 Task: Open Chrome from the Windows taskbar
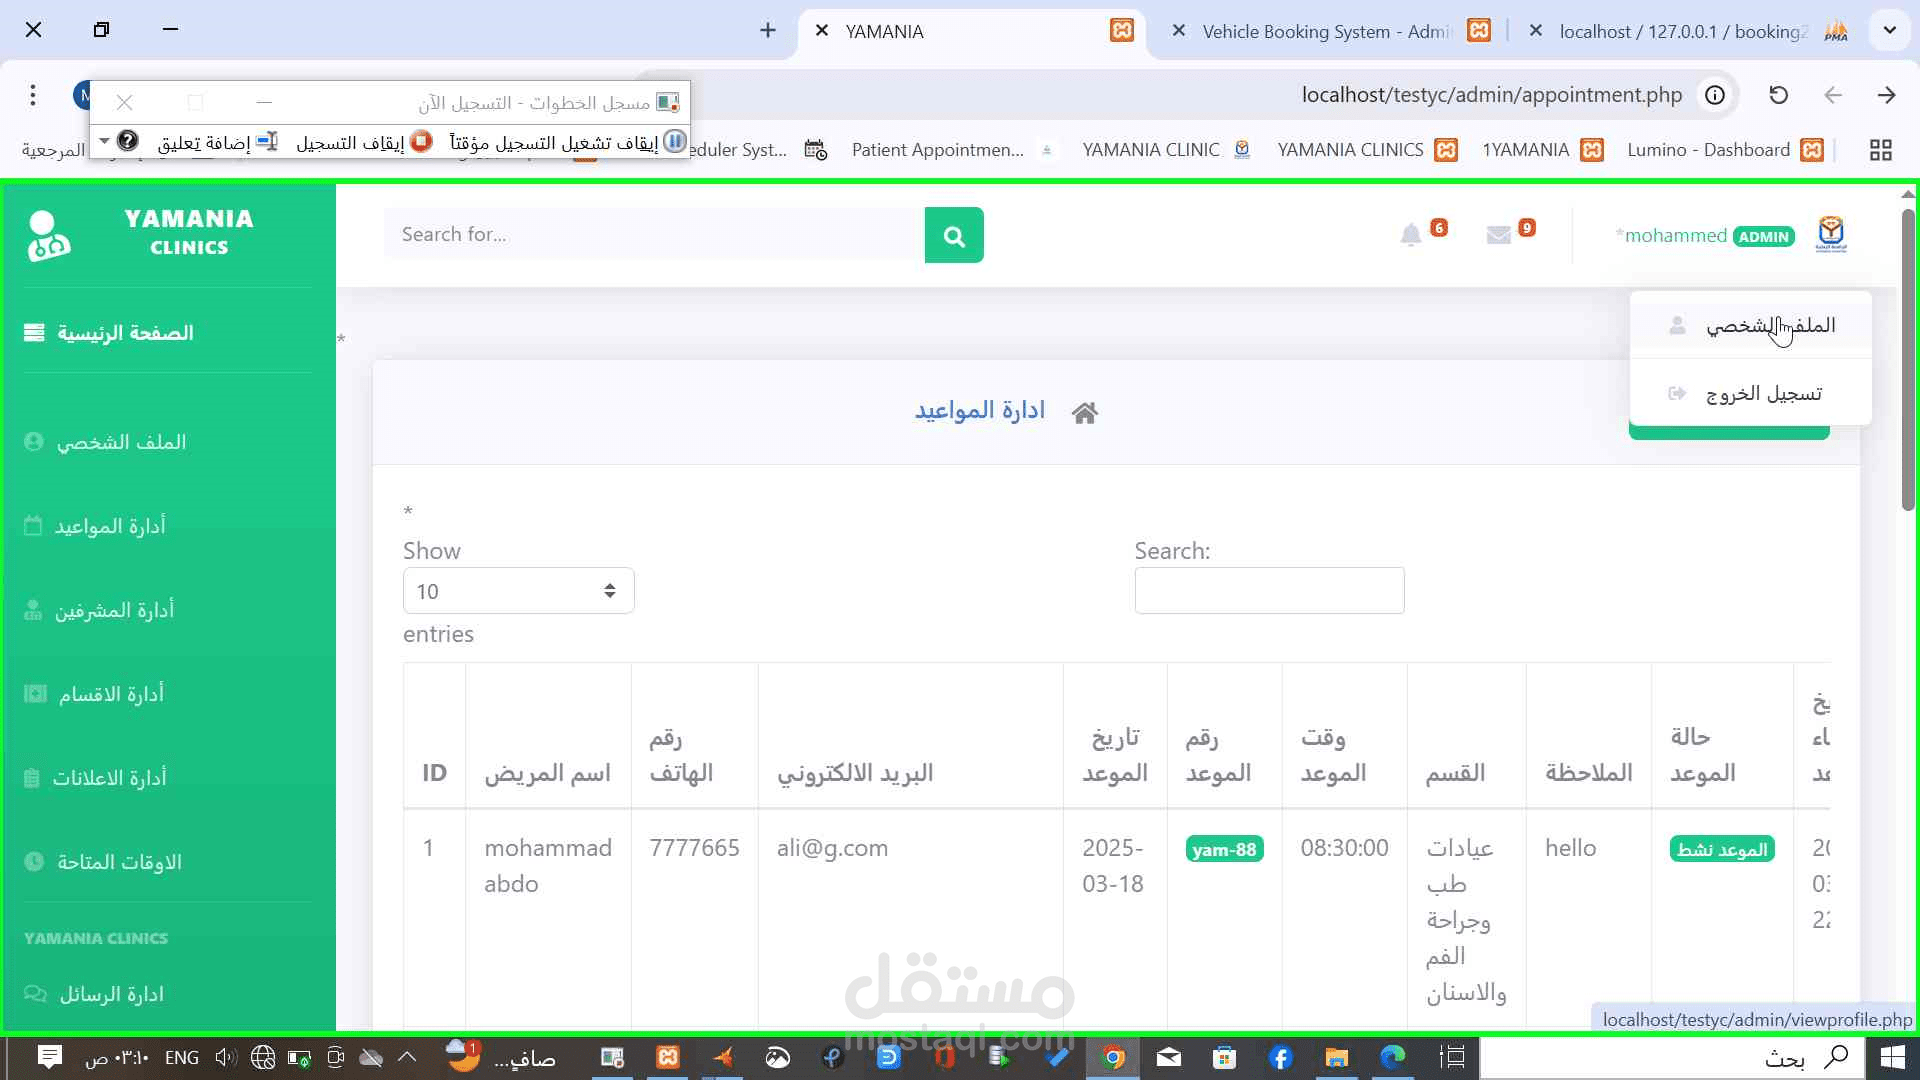tap(1112, 1057)
